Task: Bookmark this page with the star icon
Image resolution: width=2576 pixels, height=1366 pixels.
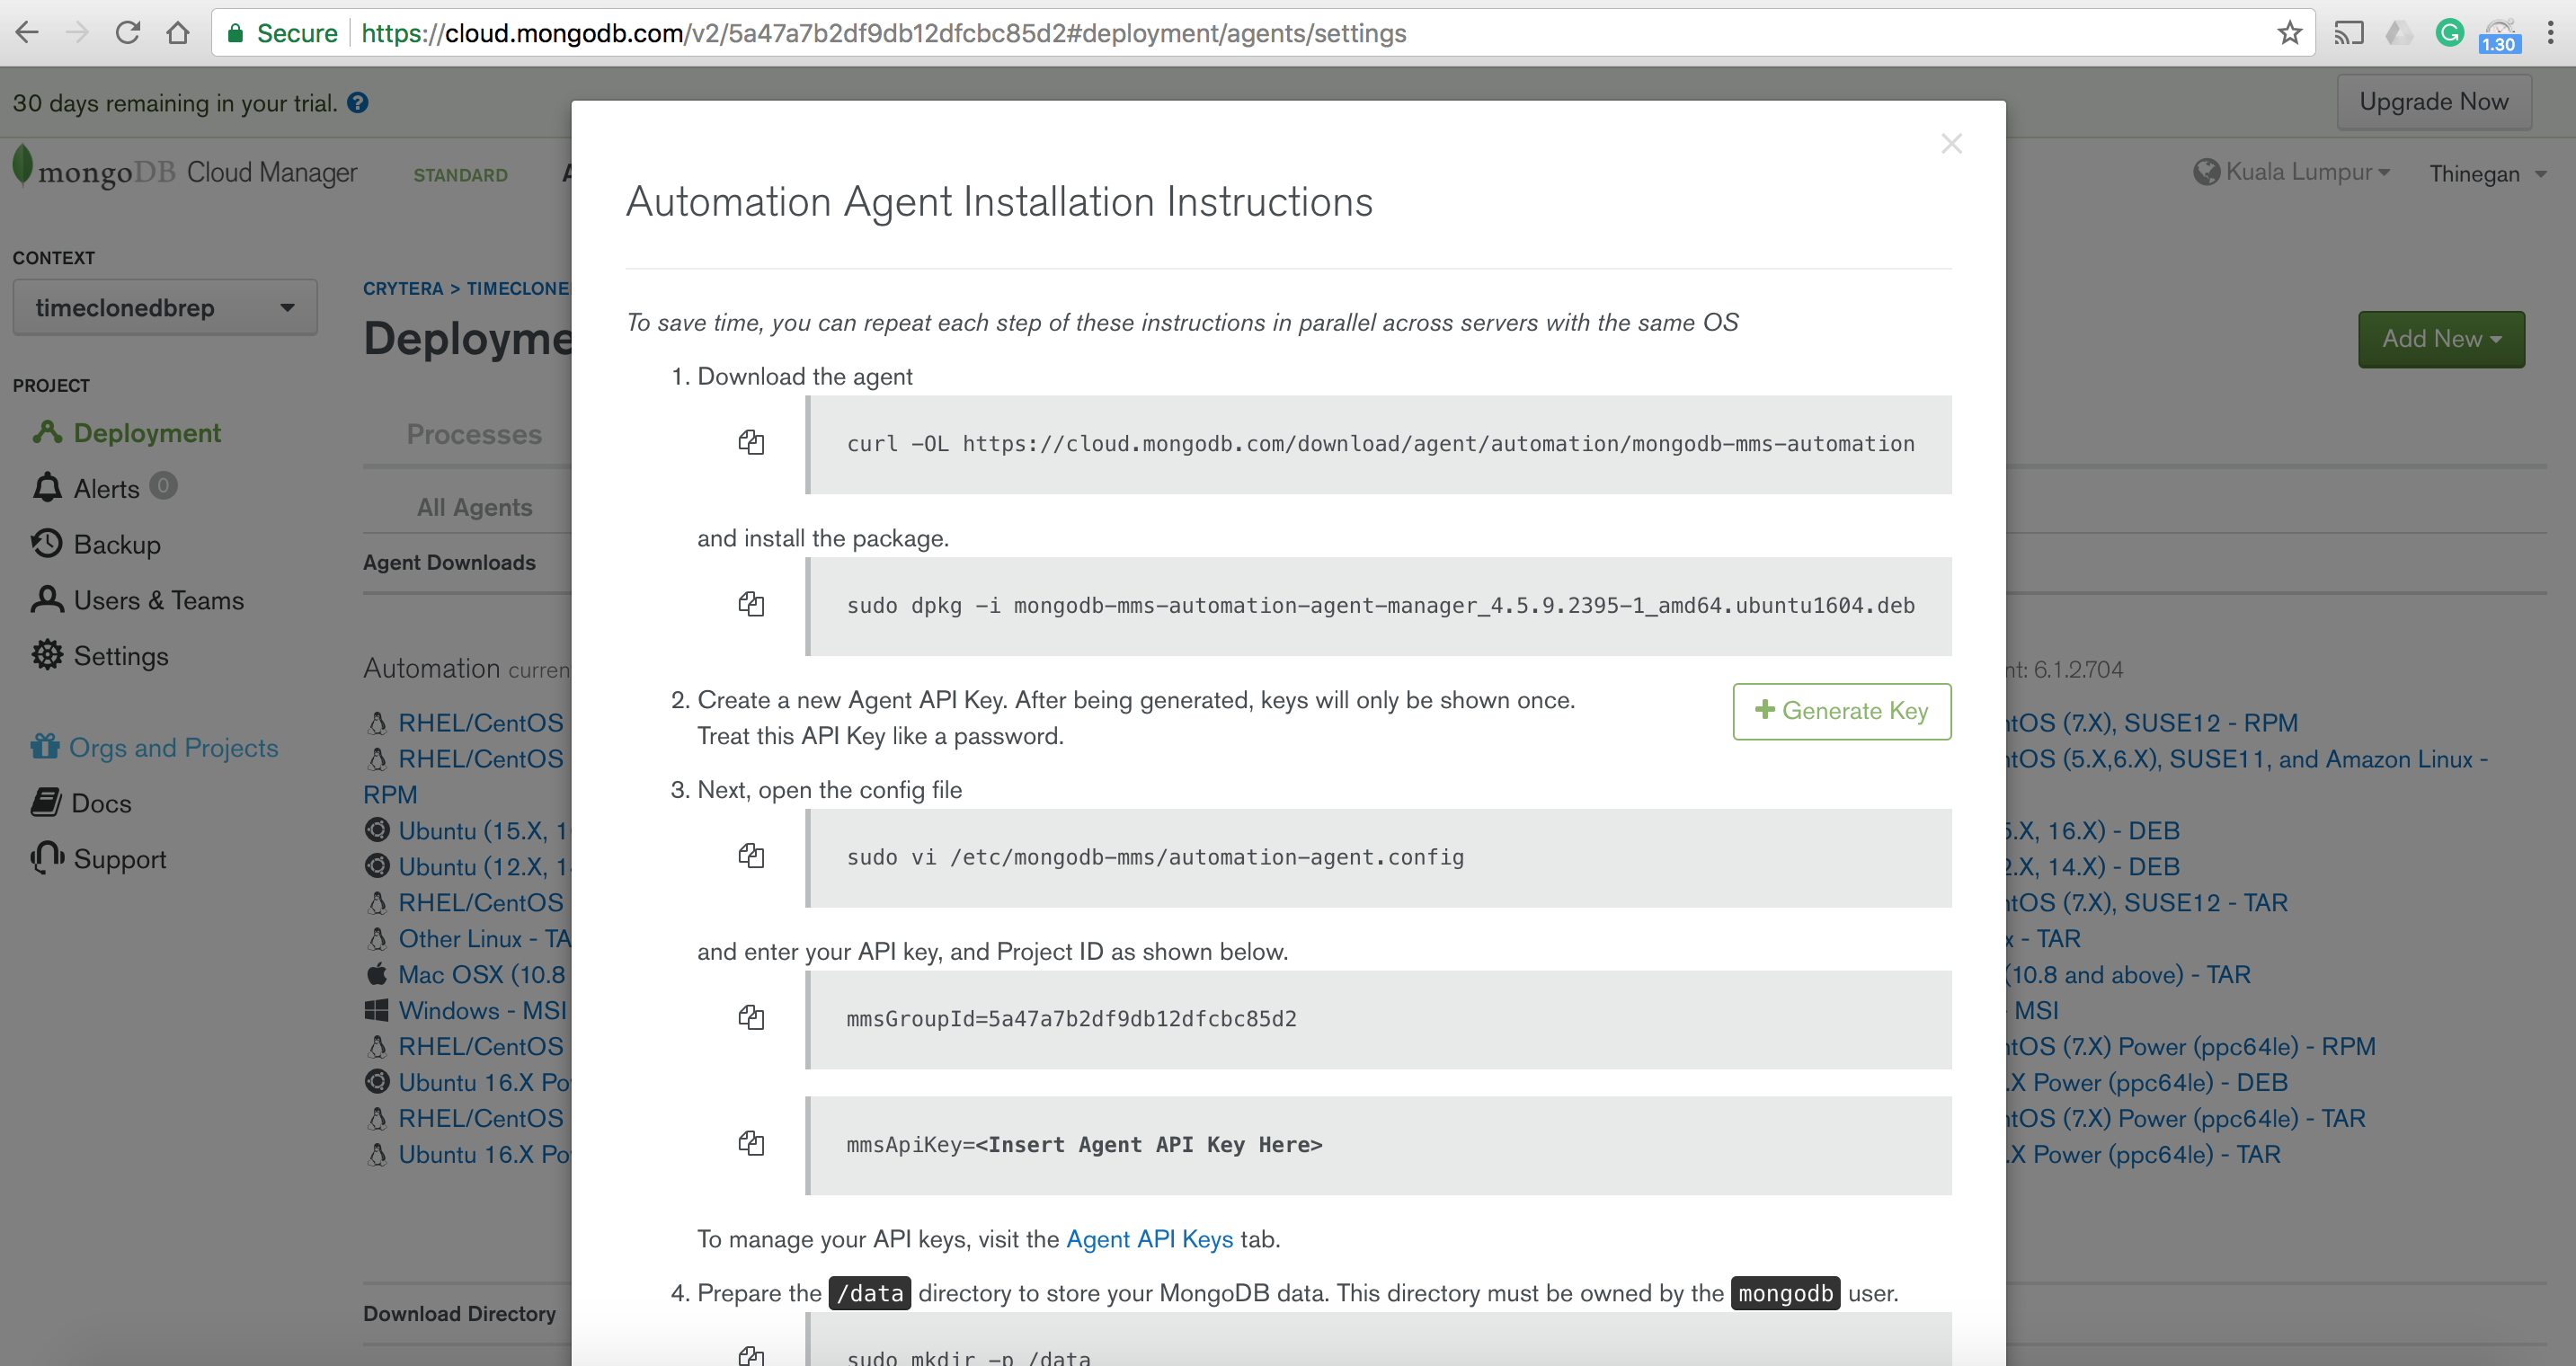Action: point(2289,33)
